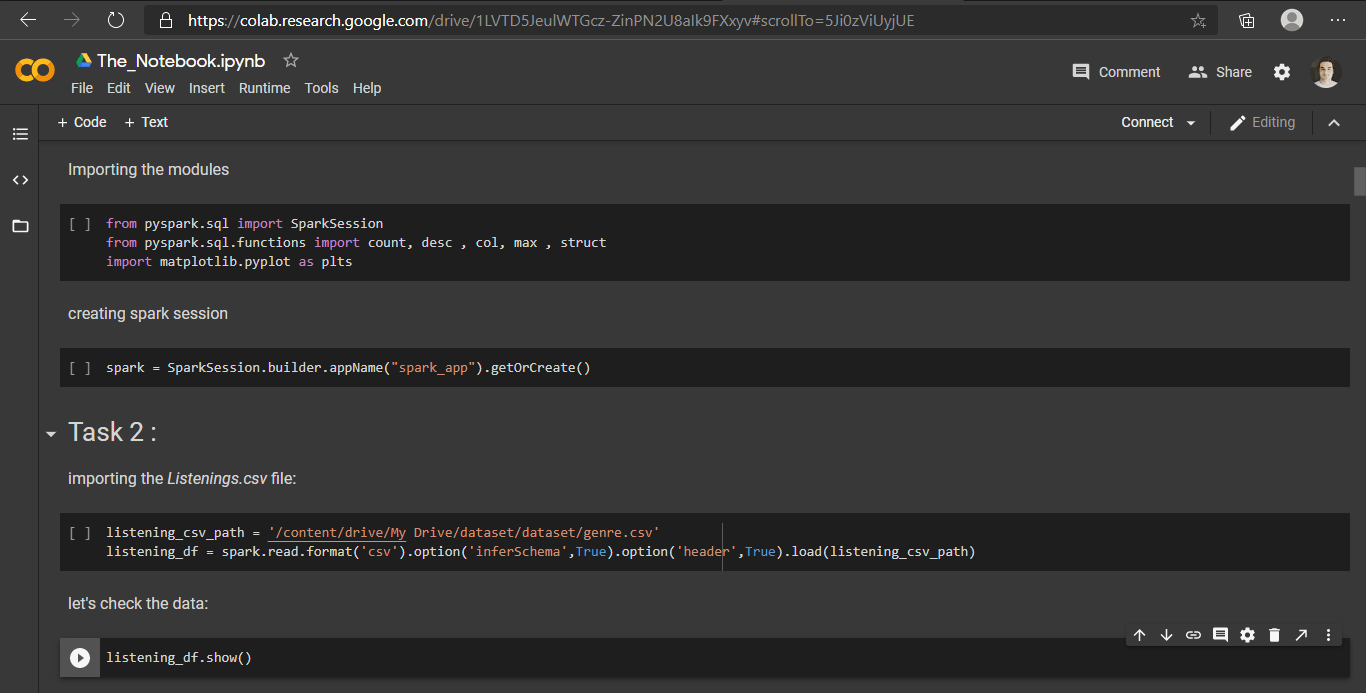The image size is (1366, 693).
Task: Star the The_Notebook.ipynb file
Action: tap(290, 60)
